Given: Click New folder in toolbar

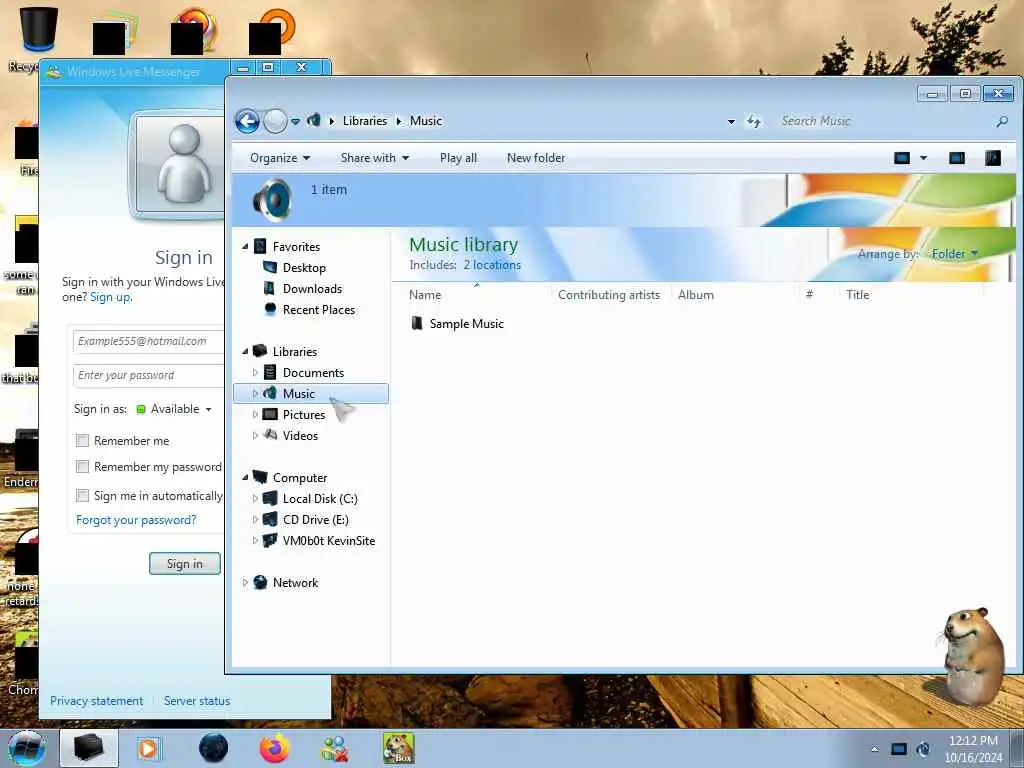Looking at the screenshot, I should click(536, 158).
